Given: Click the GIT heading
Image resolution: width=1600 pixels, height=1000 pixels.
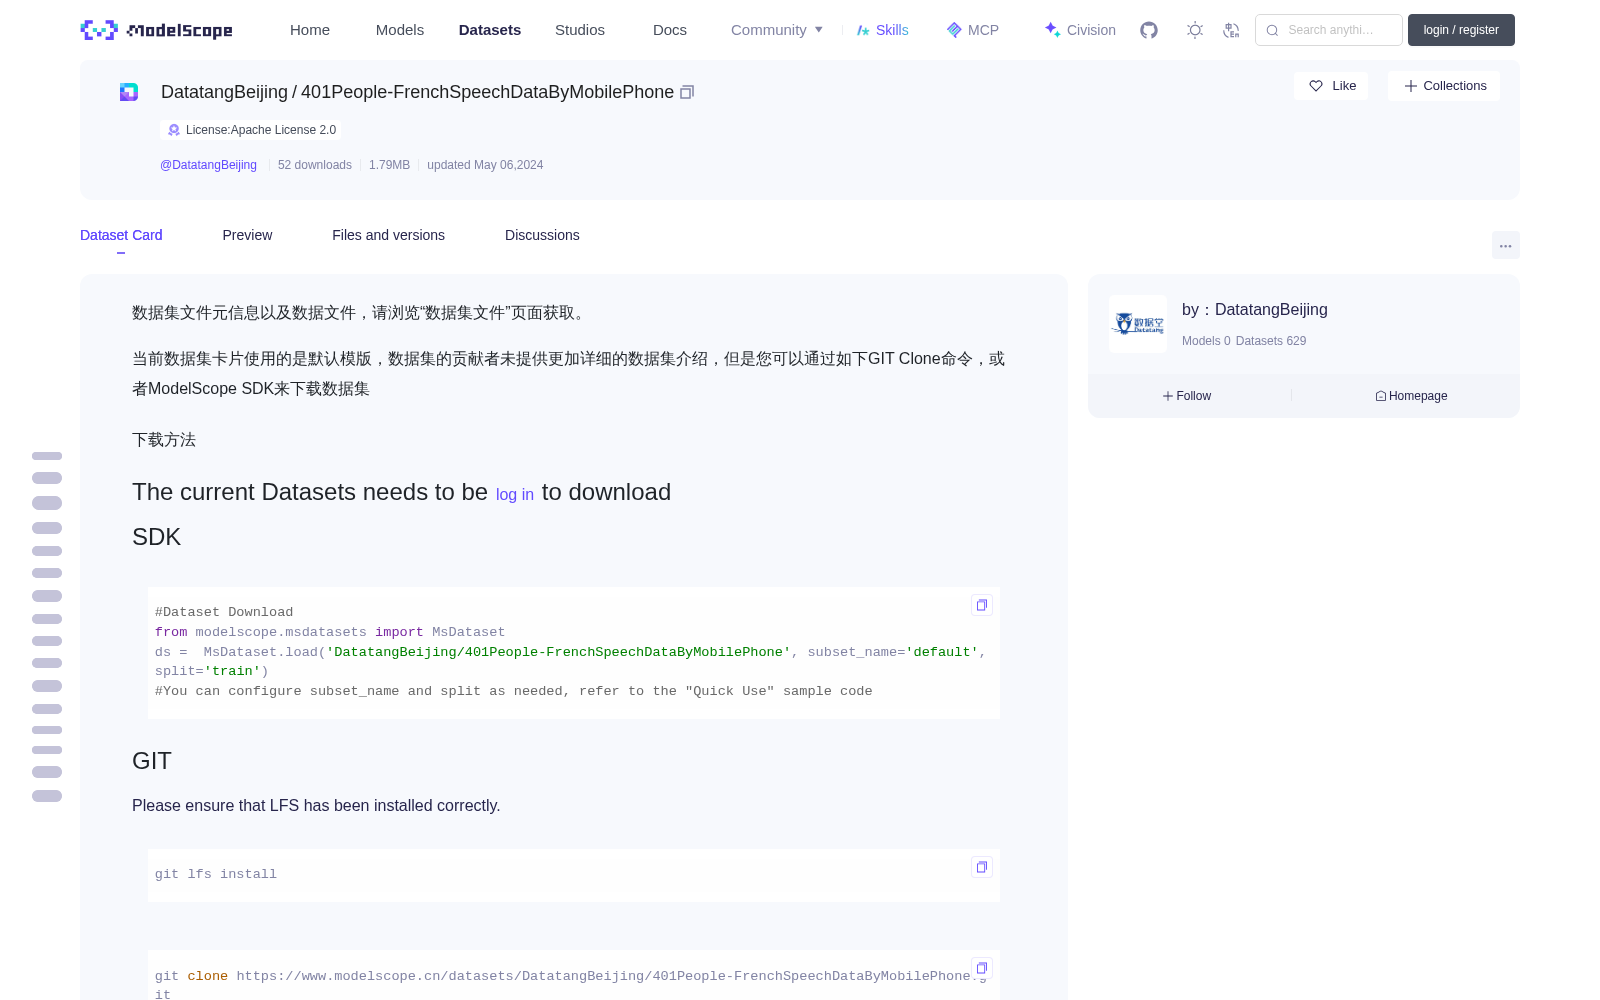Looking at the screenshot, I should (152, 761).
